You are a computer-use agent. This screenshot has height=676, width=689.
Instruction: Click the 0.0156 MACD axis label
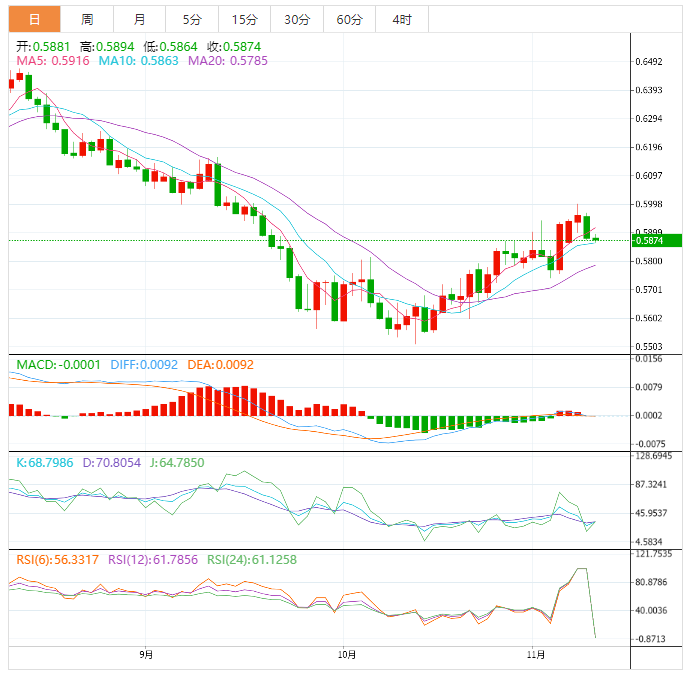pyautogui.click(x=649, y=359)
